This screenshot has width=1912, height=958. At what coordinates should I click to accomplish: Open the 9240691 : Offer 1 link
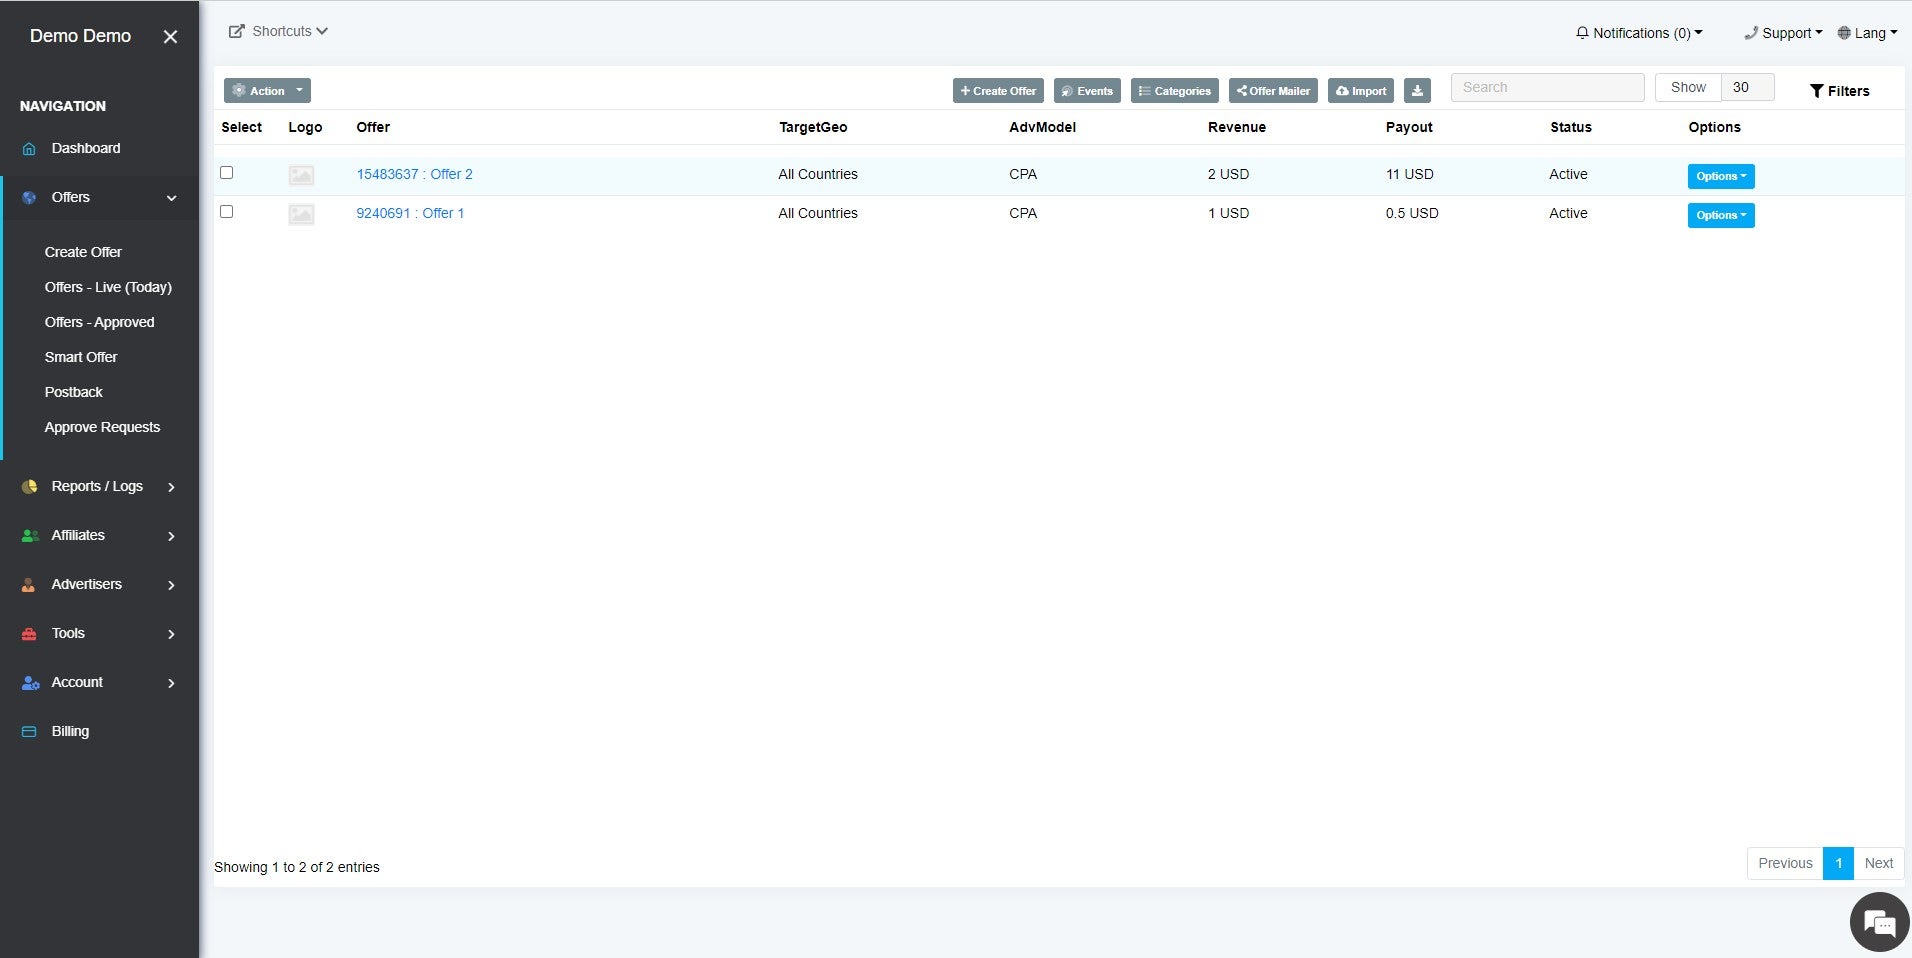[x=410, y=213]
